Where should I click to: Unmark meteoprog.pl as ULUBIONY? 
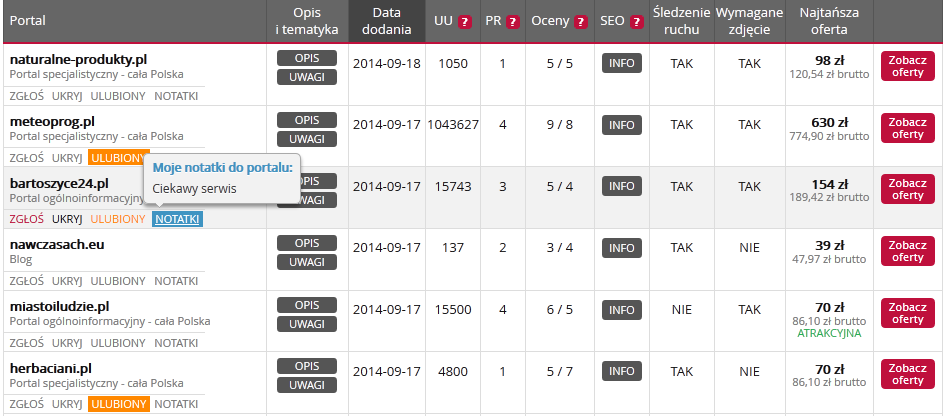[x=118, y=158]
